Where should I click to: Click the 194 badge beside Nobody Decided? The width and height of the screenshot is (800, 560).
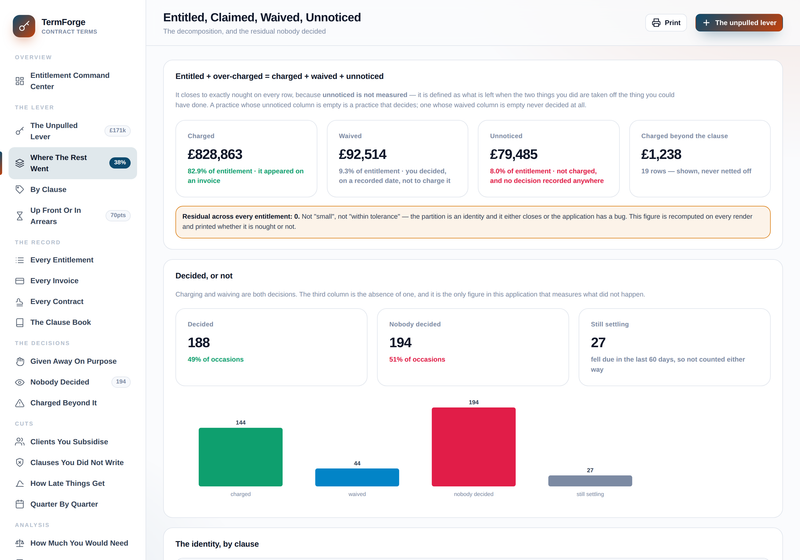pos(121,381)
